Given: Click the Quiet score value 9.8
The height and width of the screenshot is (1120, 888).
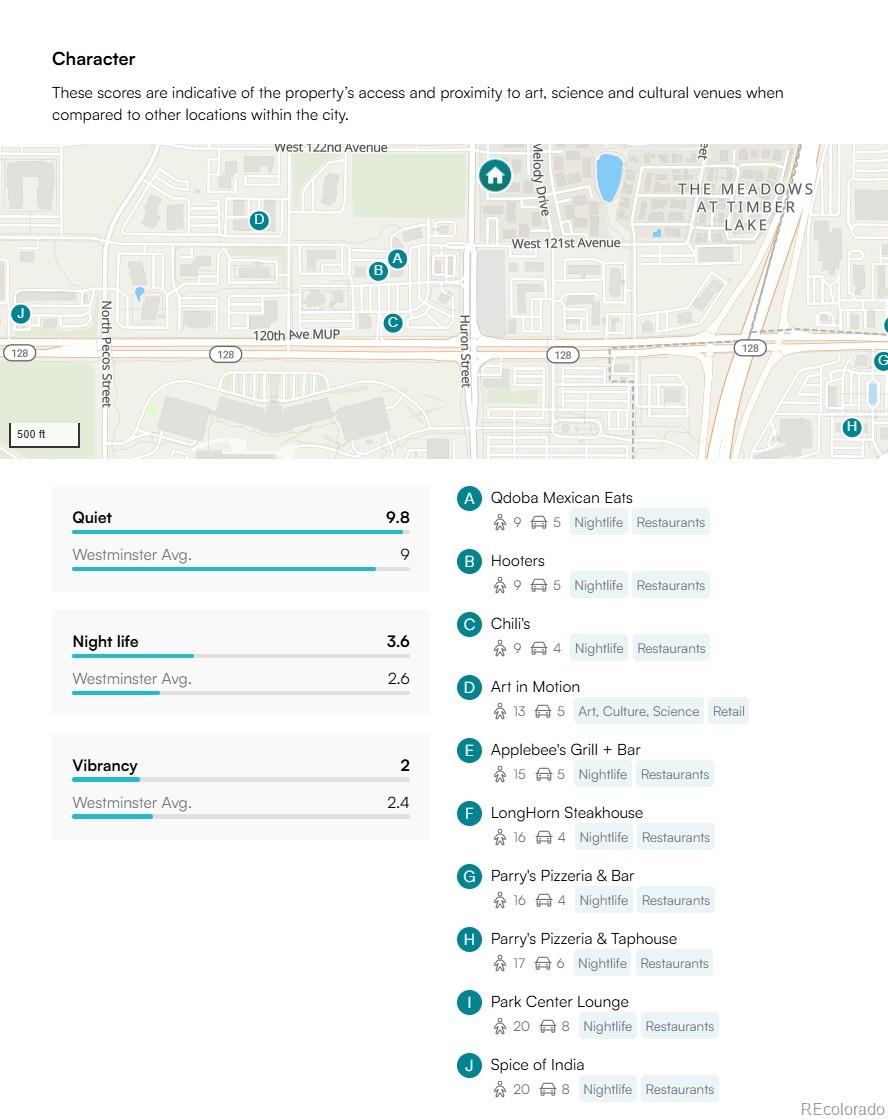Looking at the screenshot, I should (397, 517).
